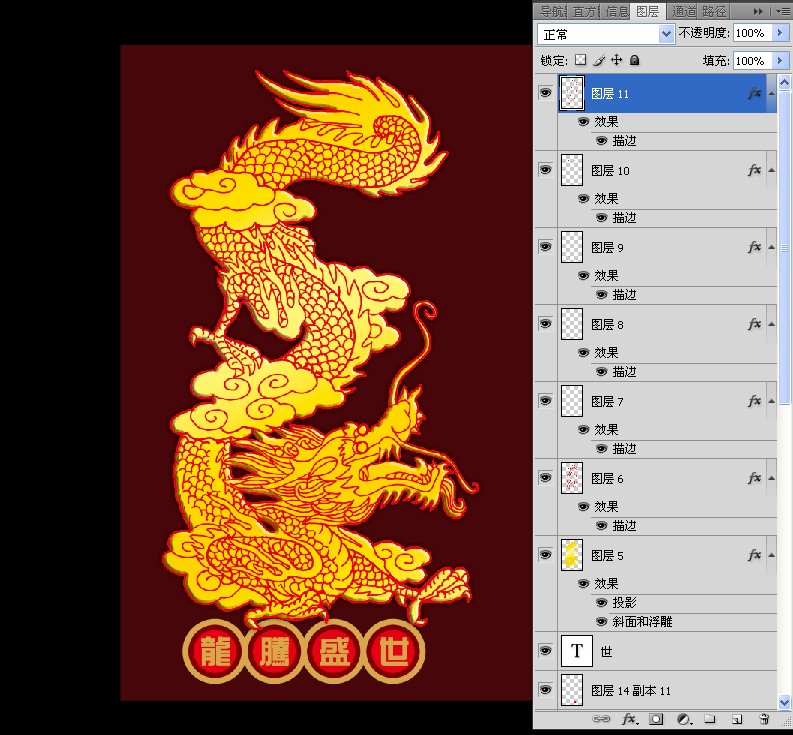The image size is (793, 735).
Task: Click the fx icon on 图层 5
Action: click(754, 555)
